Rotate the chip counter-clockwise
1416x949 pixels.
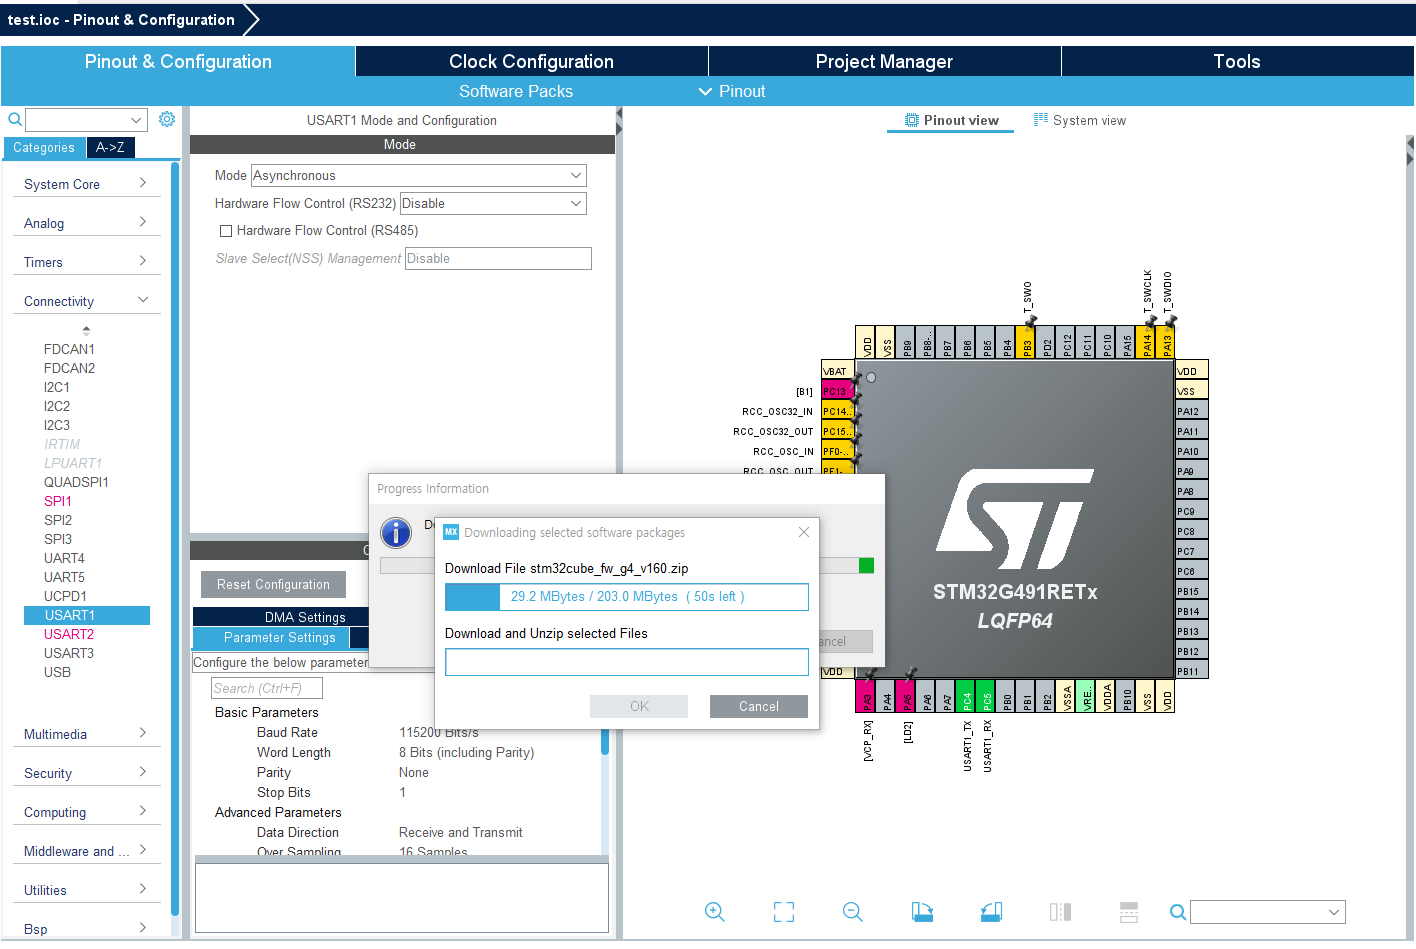[x=991, y=911]
